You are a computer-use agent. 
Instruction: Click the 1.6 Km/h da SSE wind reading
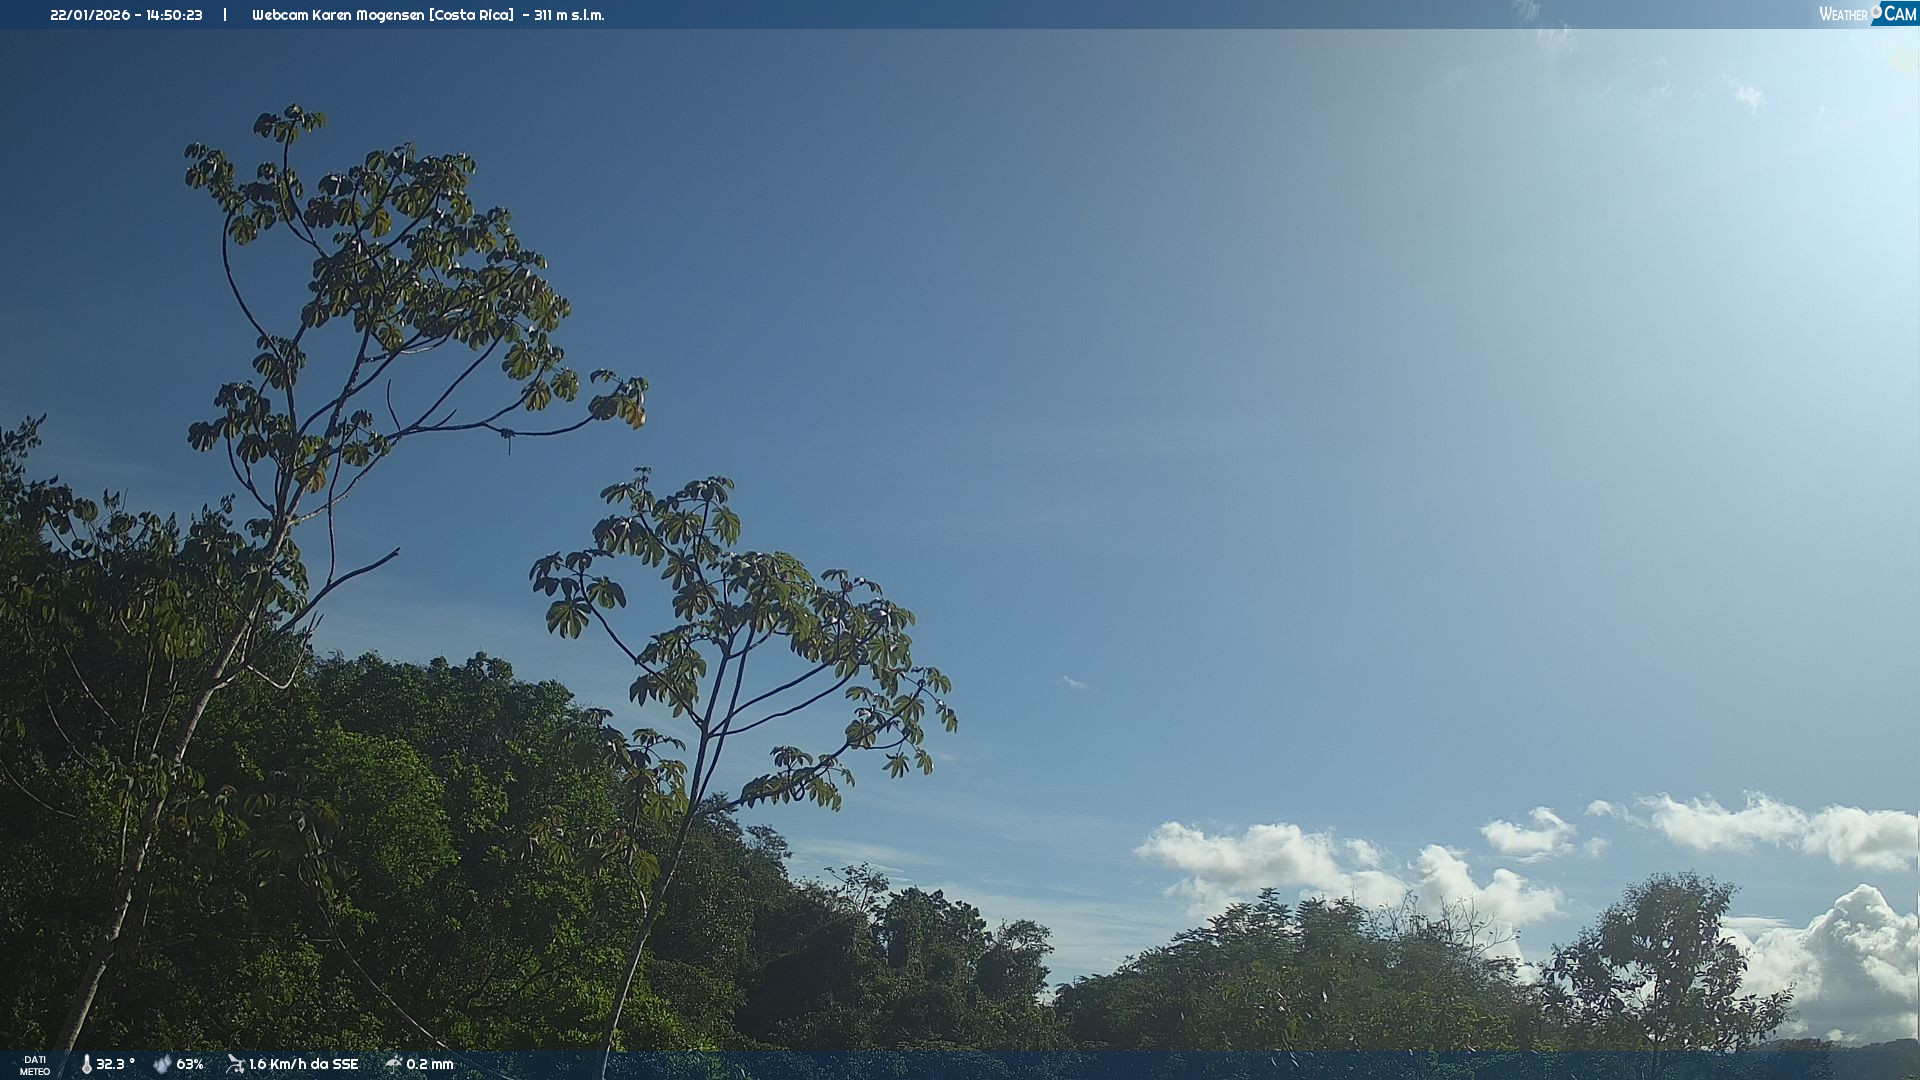point(303,1064)
